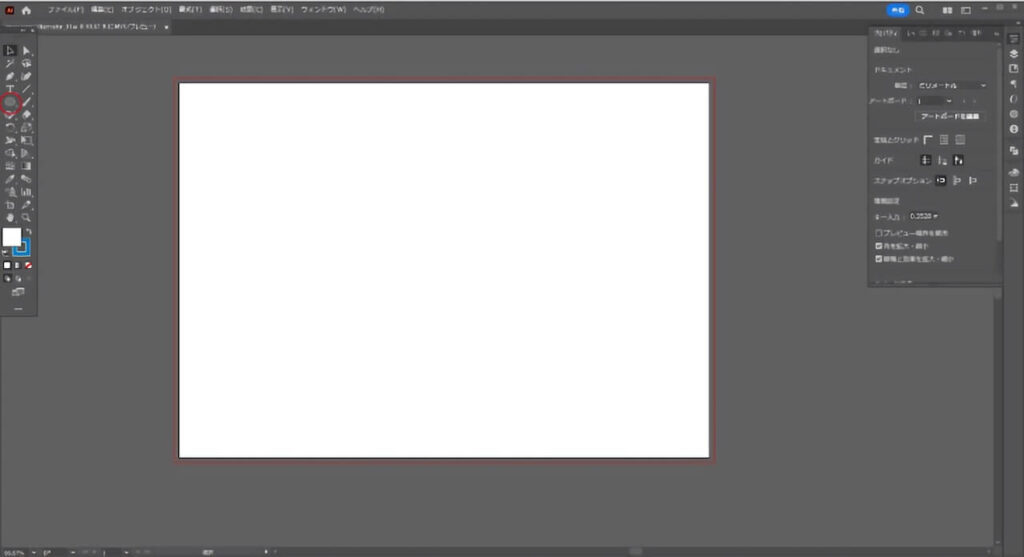Open the ヘルプ (Help) menu
This screenshot has height=557, width=1024.
[368, 10]
